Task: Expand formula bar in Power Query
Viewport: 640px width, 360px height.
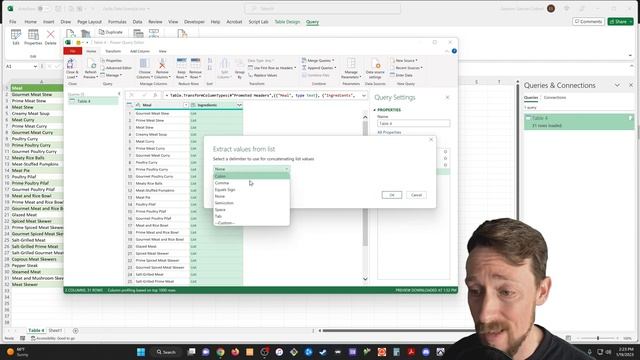Action: (363, 96)
